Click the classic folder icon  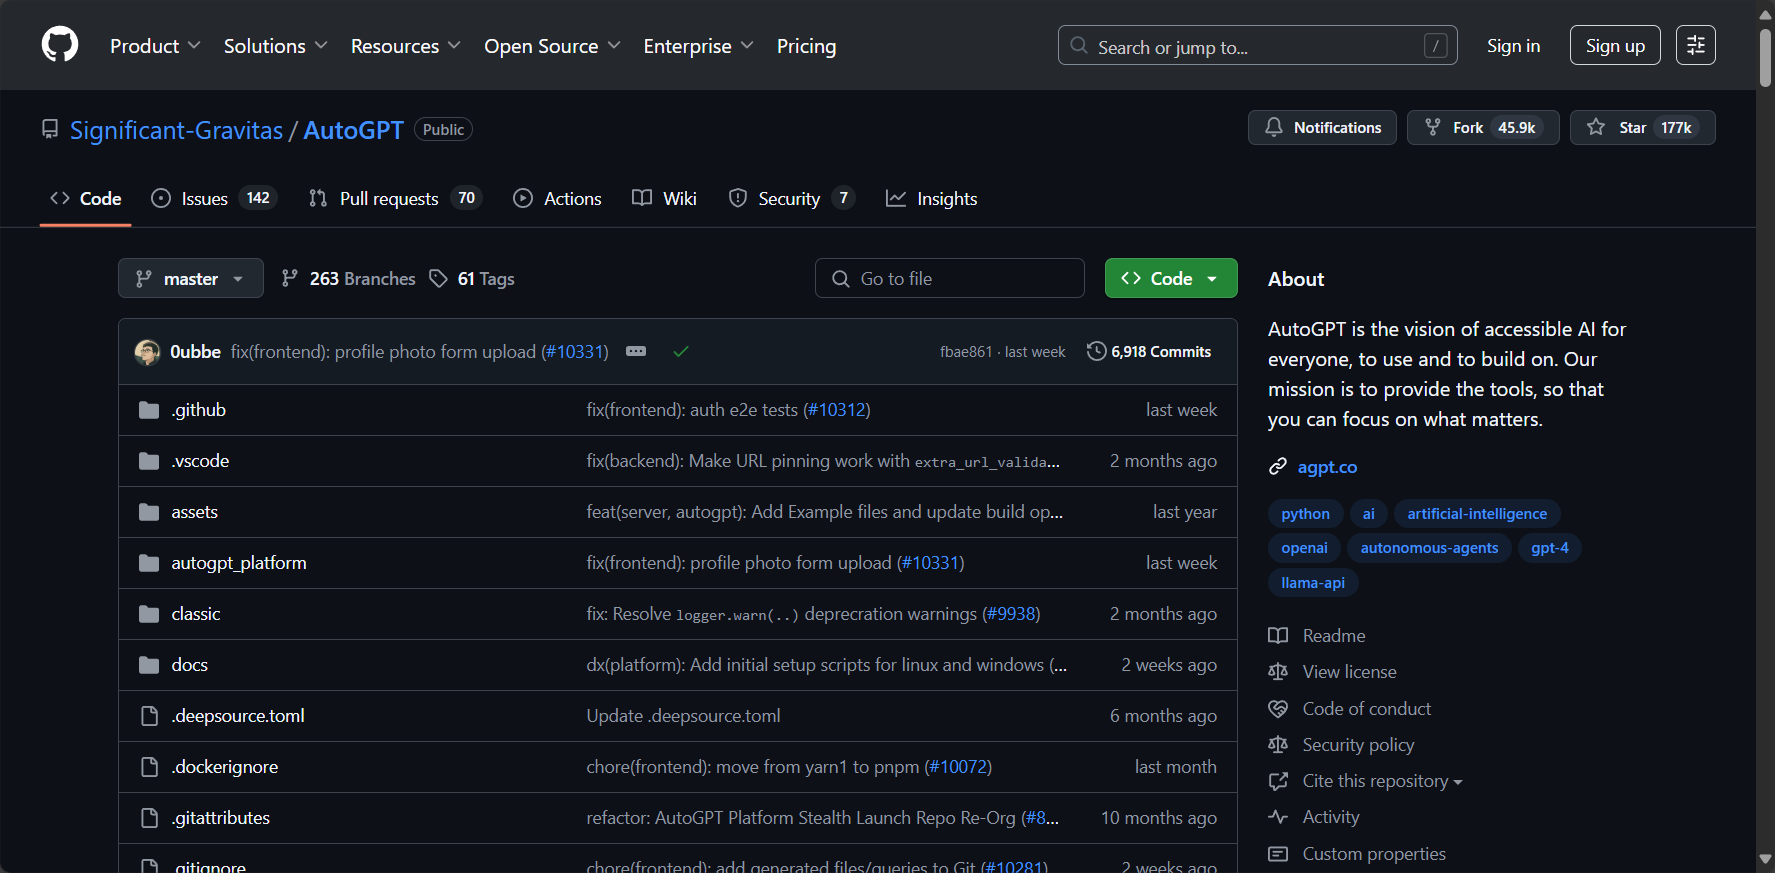149,614
